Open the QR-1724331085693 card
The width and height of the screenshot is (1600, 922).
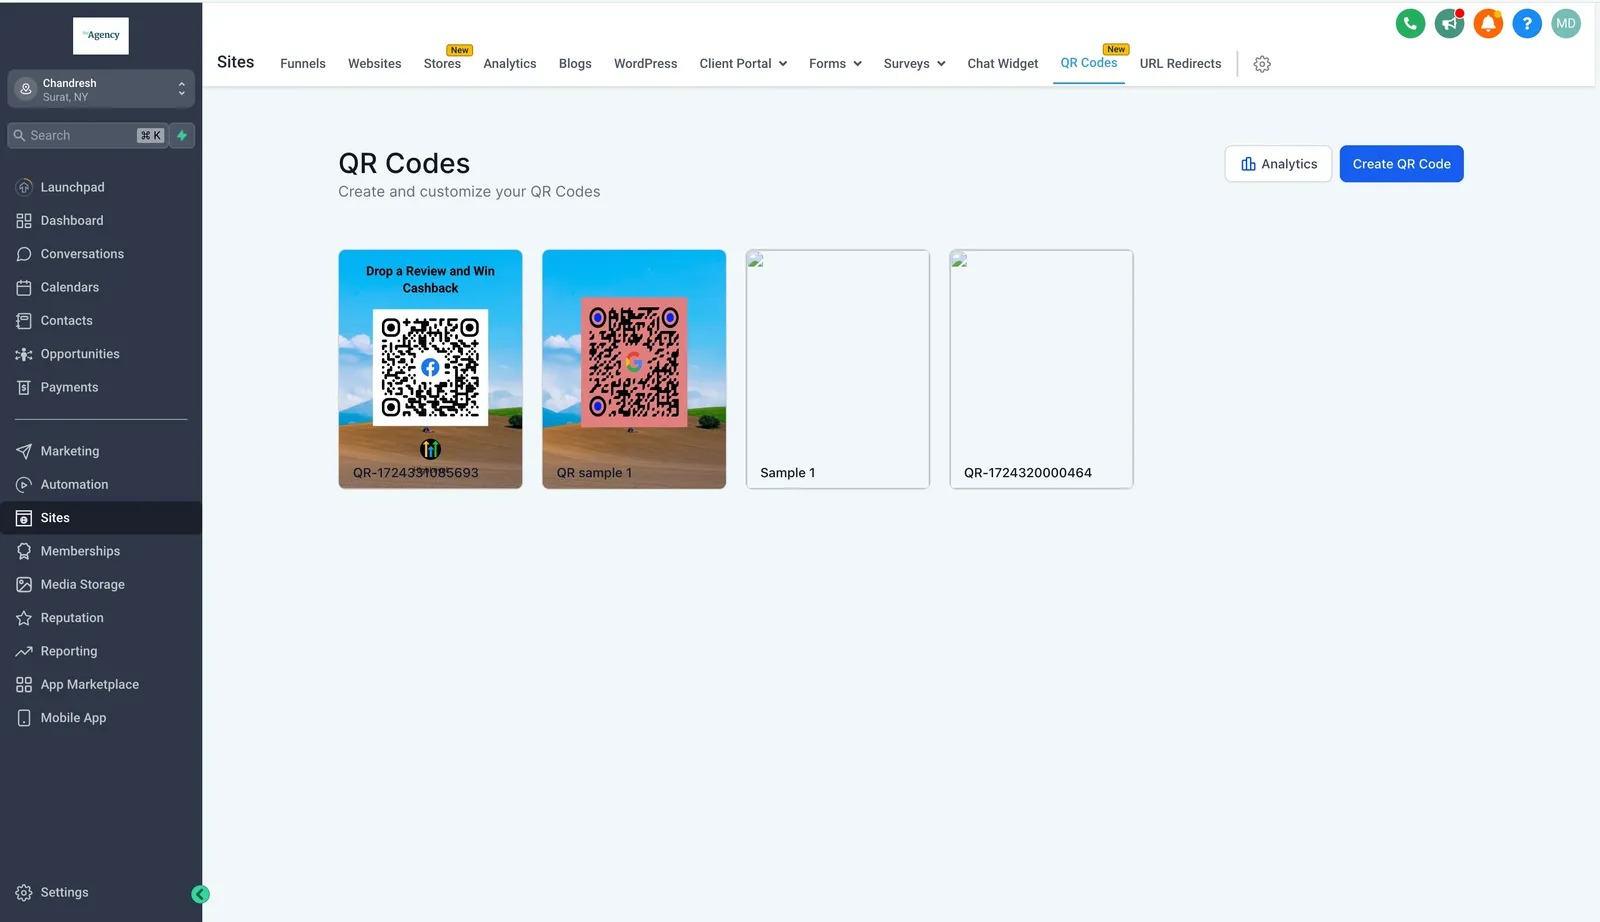(430, 369)
